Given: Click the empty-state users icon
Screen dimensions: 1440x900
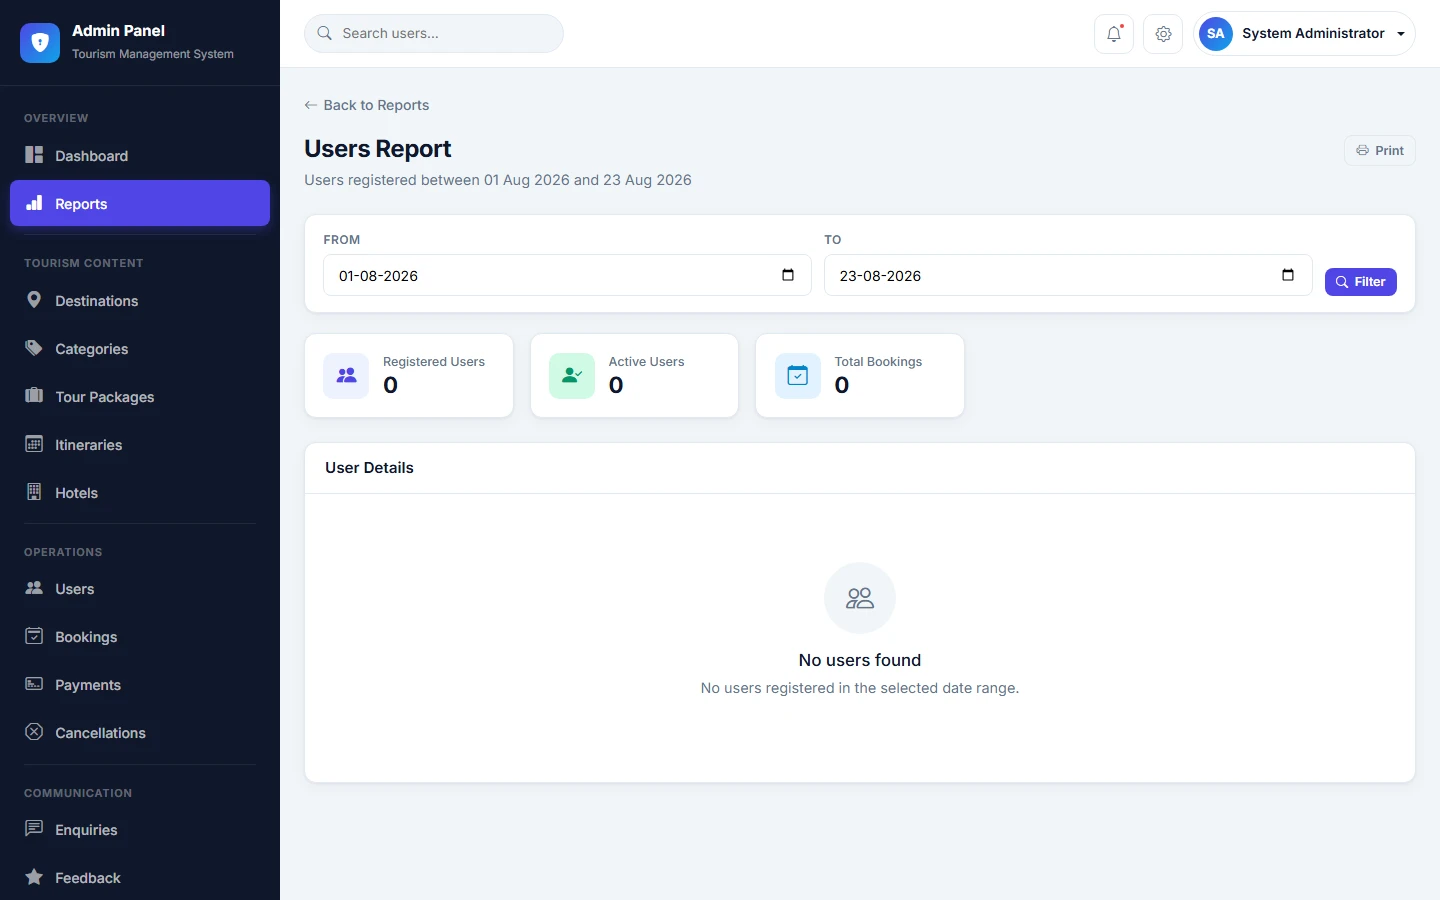Looking at the screenshot, I should pos(860,598).
